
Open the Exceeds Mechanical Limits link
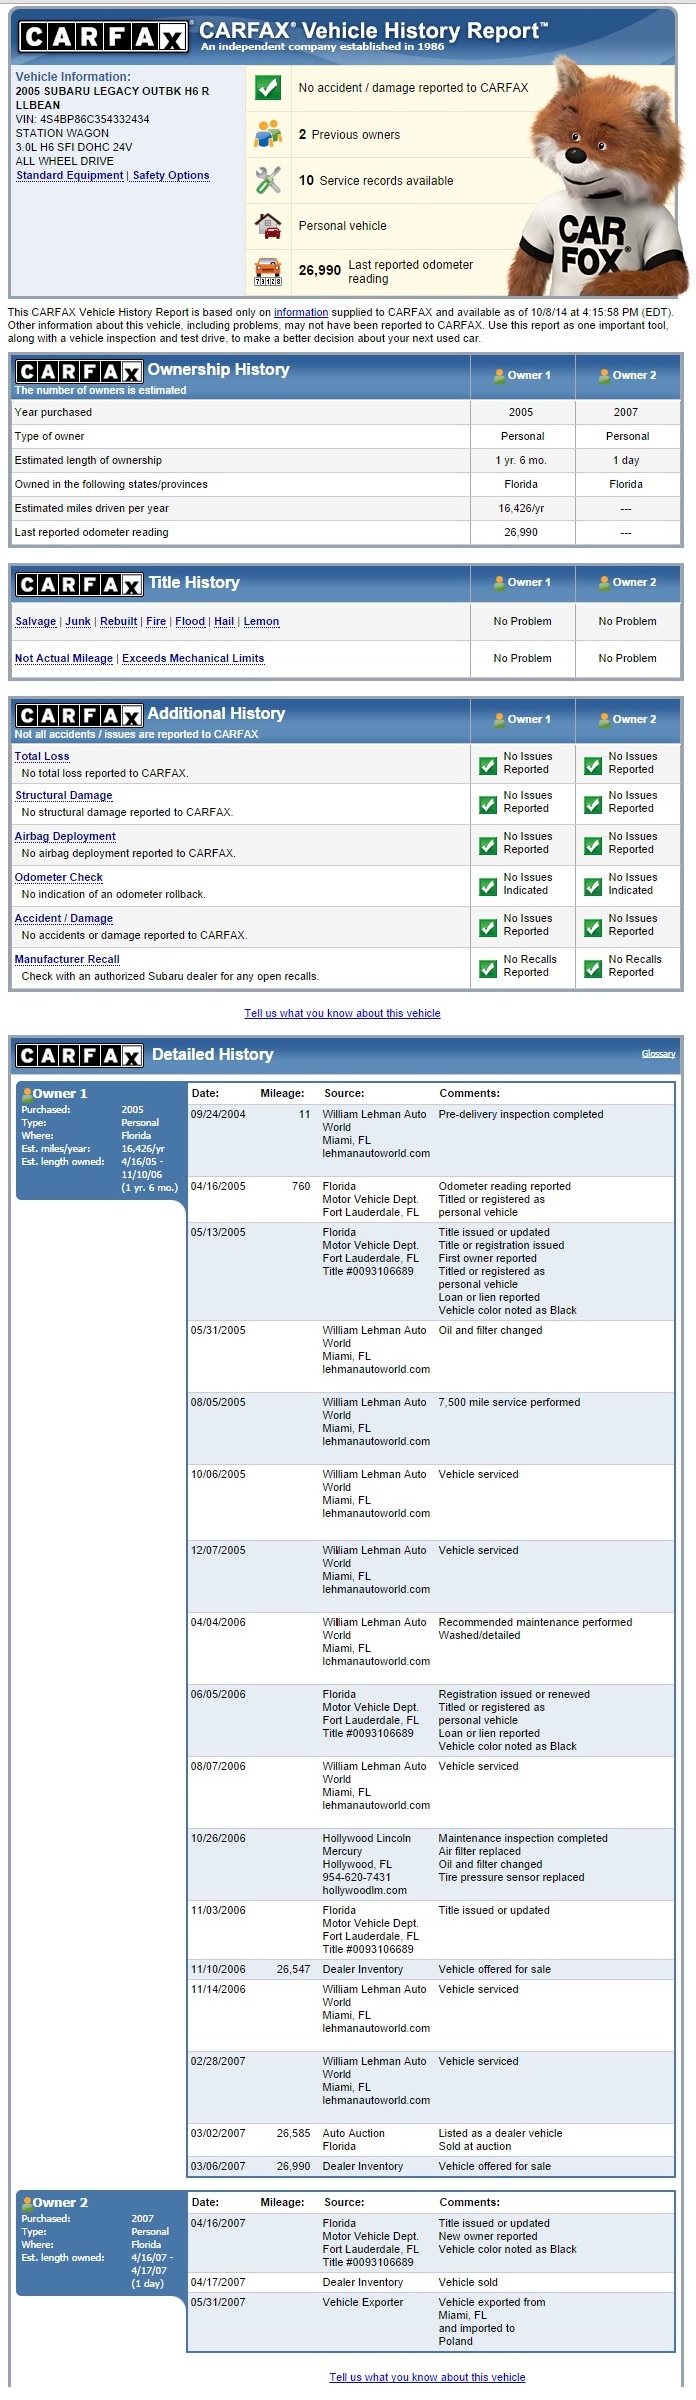[x=193, y=658]
